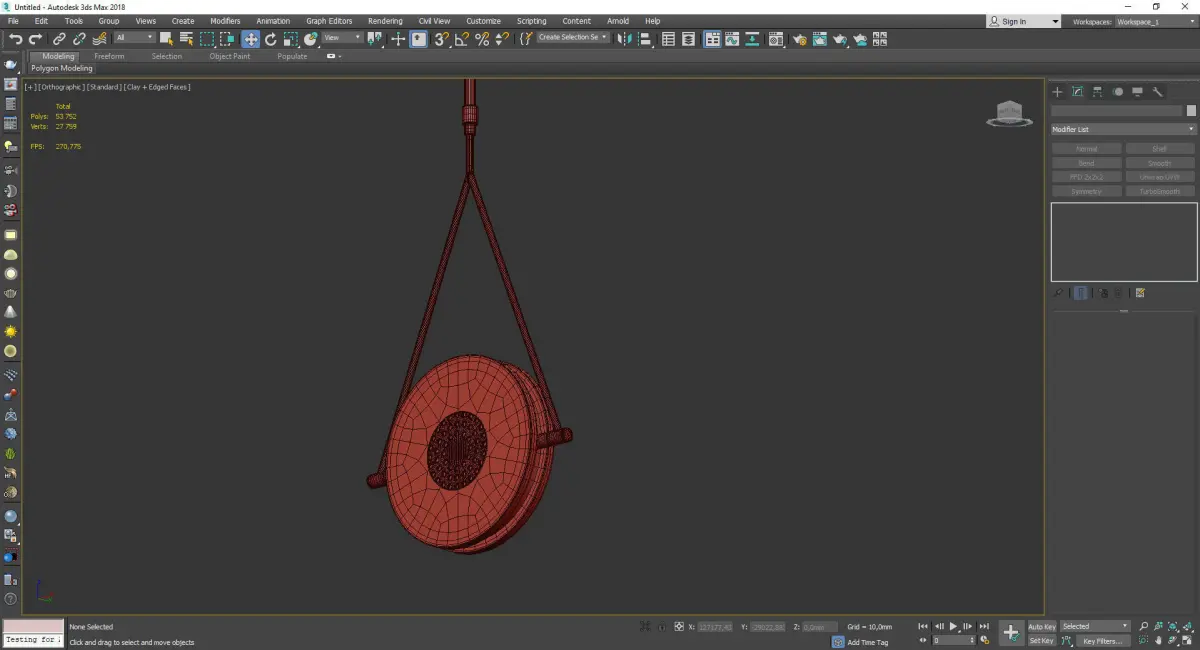This screenshot has height=650, width=1200.
Task: Select the Select and Move tool
Action: 250,39
